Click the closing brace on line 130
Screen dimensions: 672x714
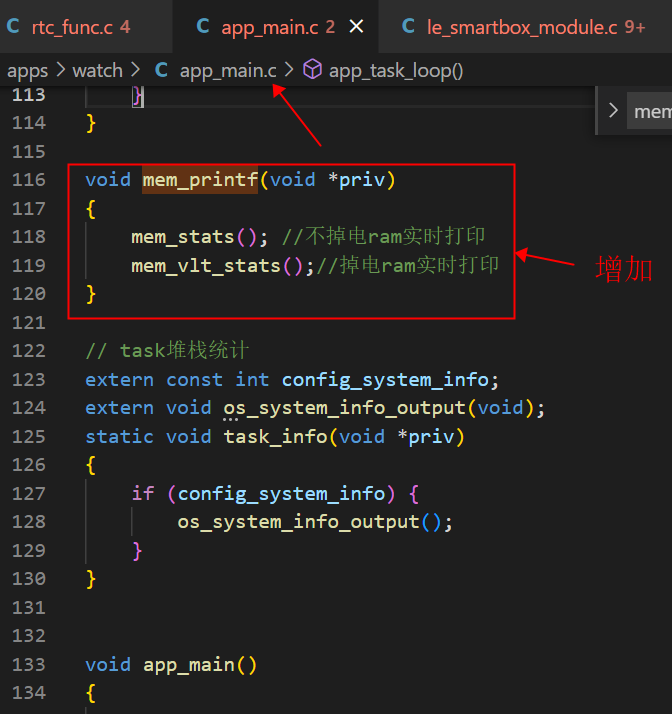pos(91,579)
